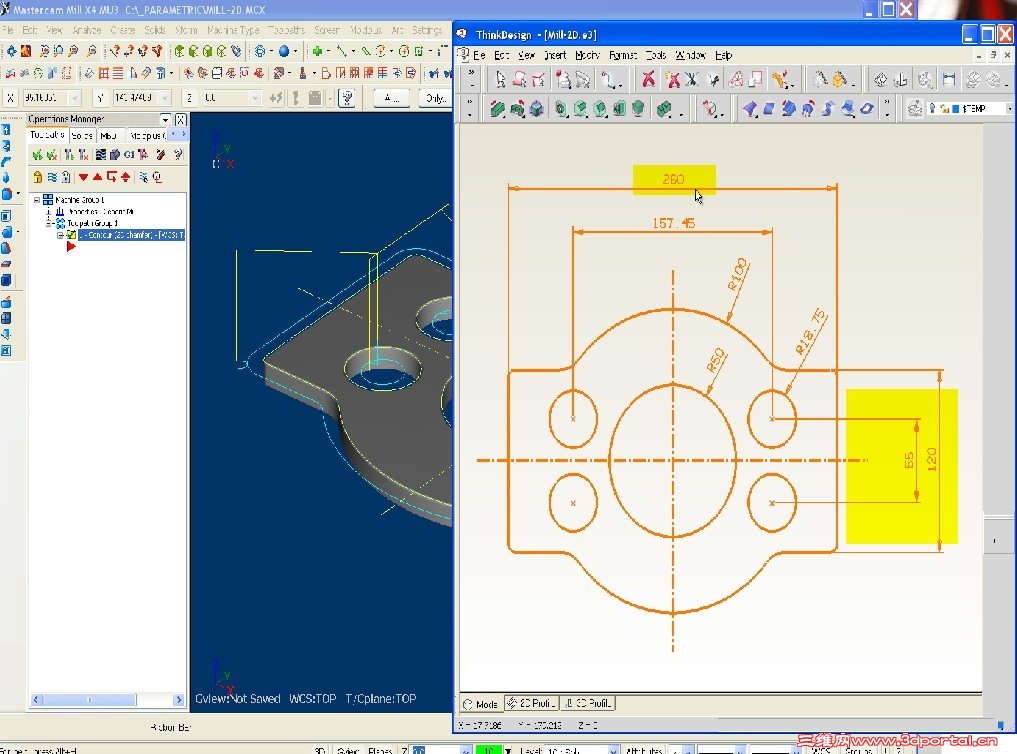Viewport: 1017px width, 754px height.
Task: Close the Operations Manager panel
Action: click(x=180, y=119)
